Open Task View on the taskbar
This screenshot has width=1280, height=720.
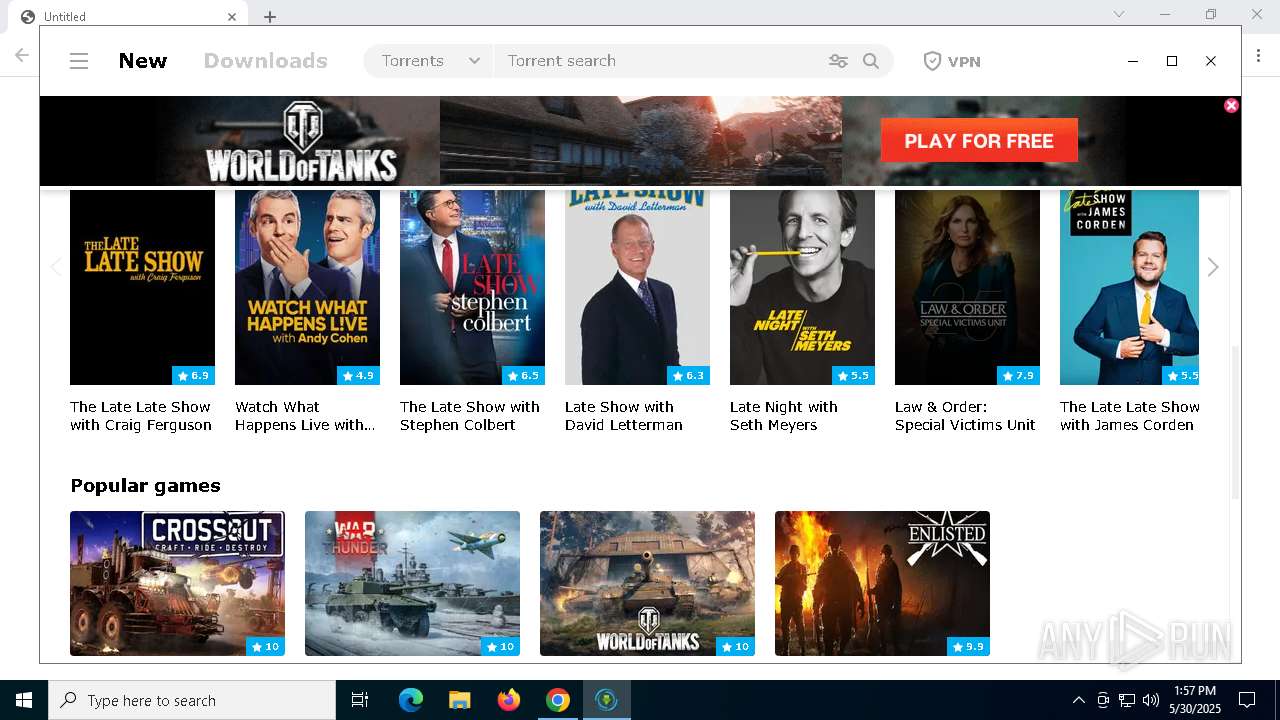tap(360, 700)
